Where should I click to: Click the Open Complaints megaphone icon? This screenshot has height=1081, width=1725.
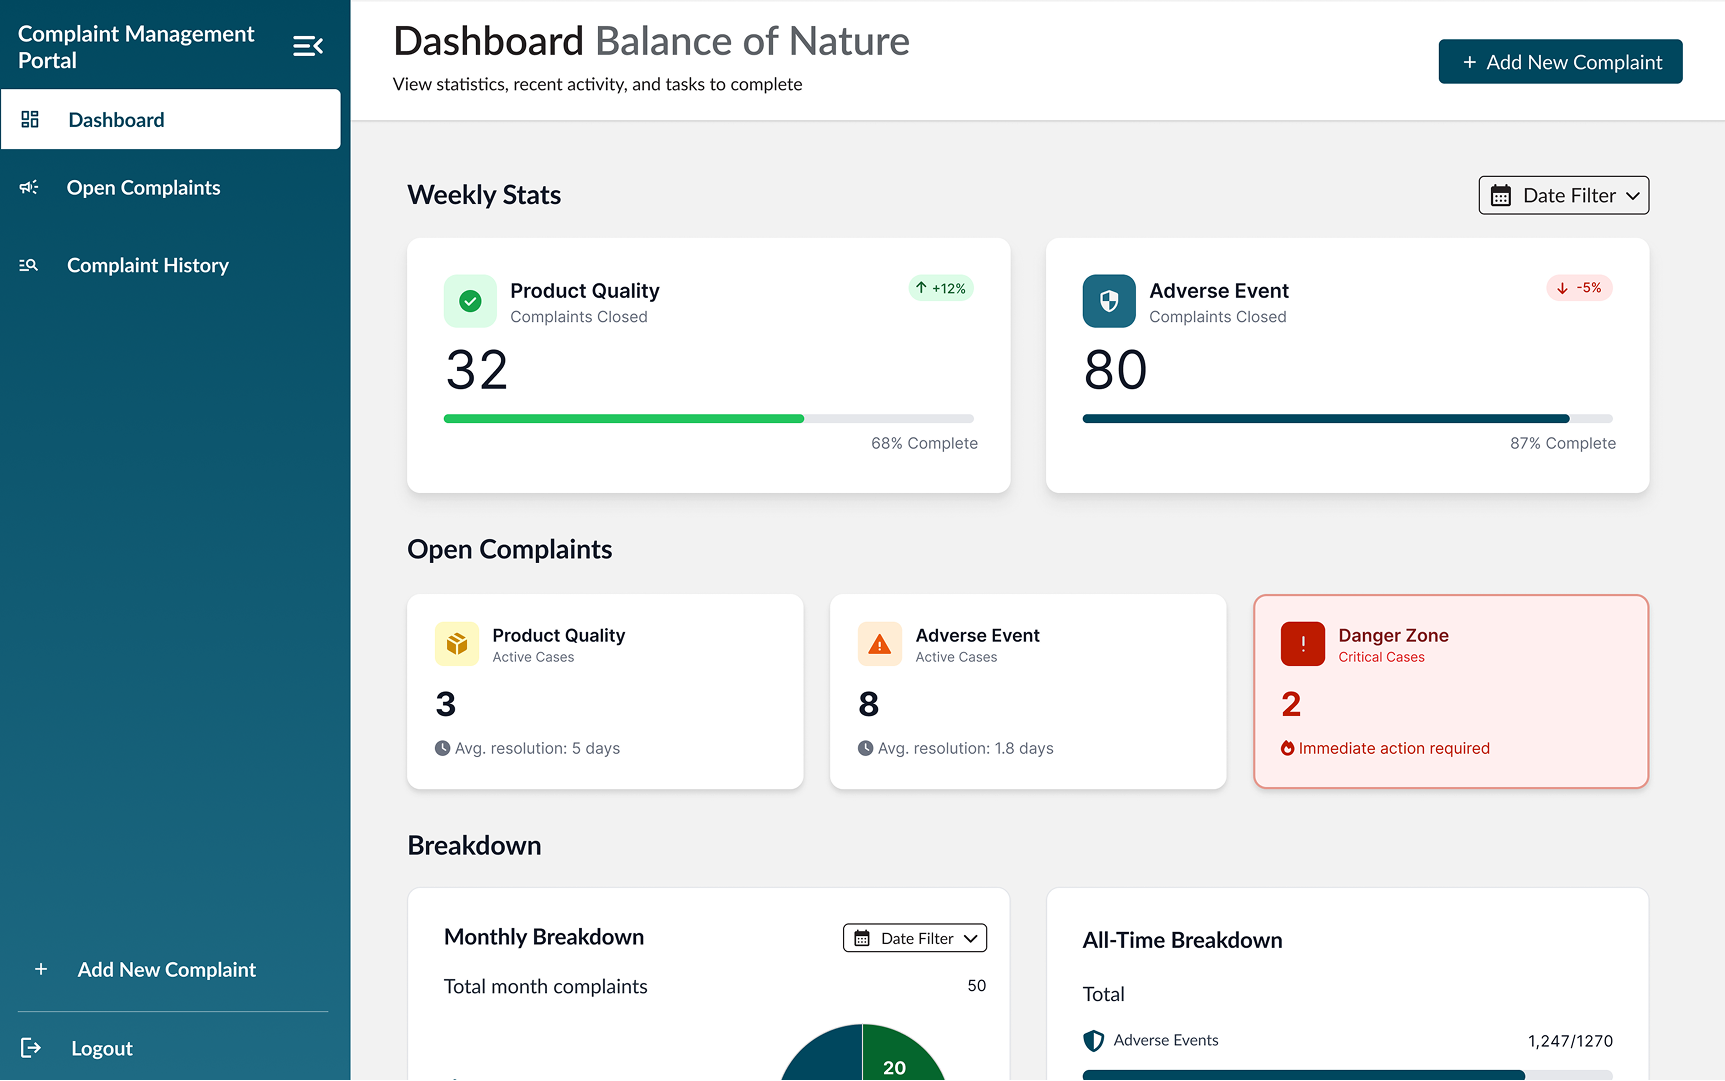29,188
